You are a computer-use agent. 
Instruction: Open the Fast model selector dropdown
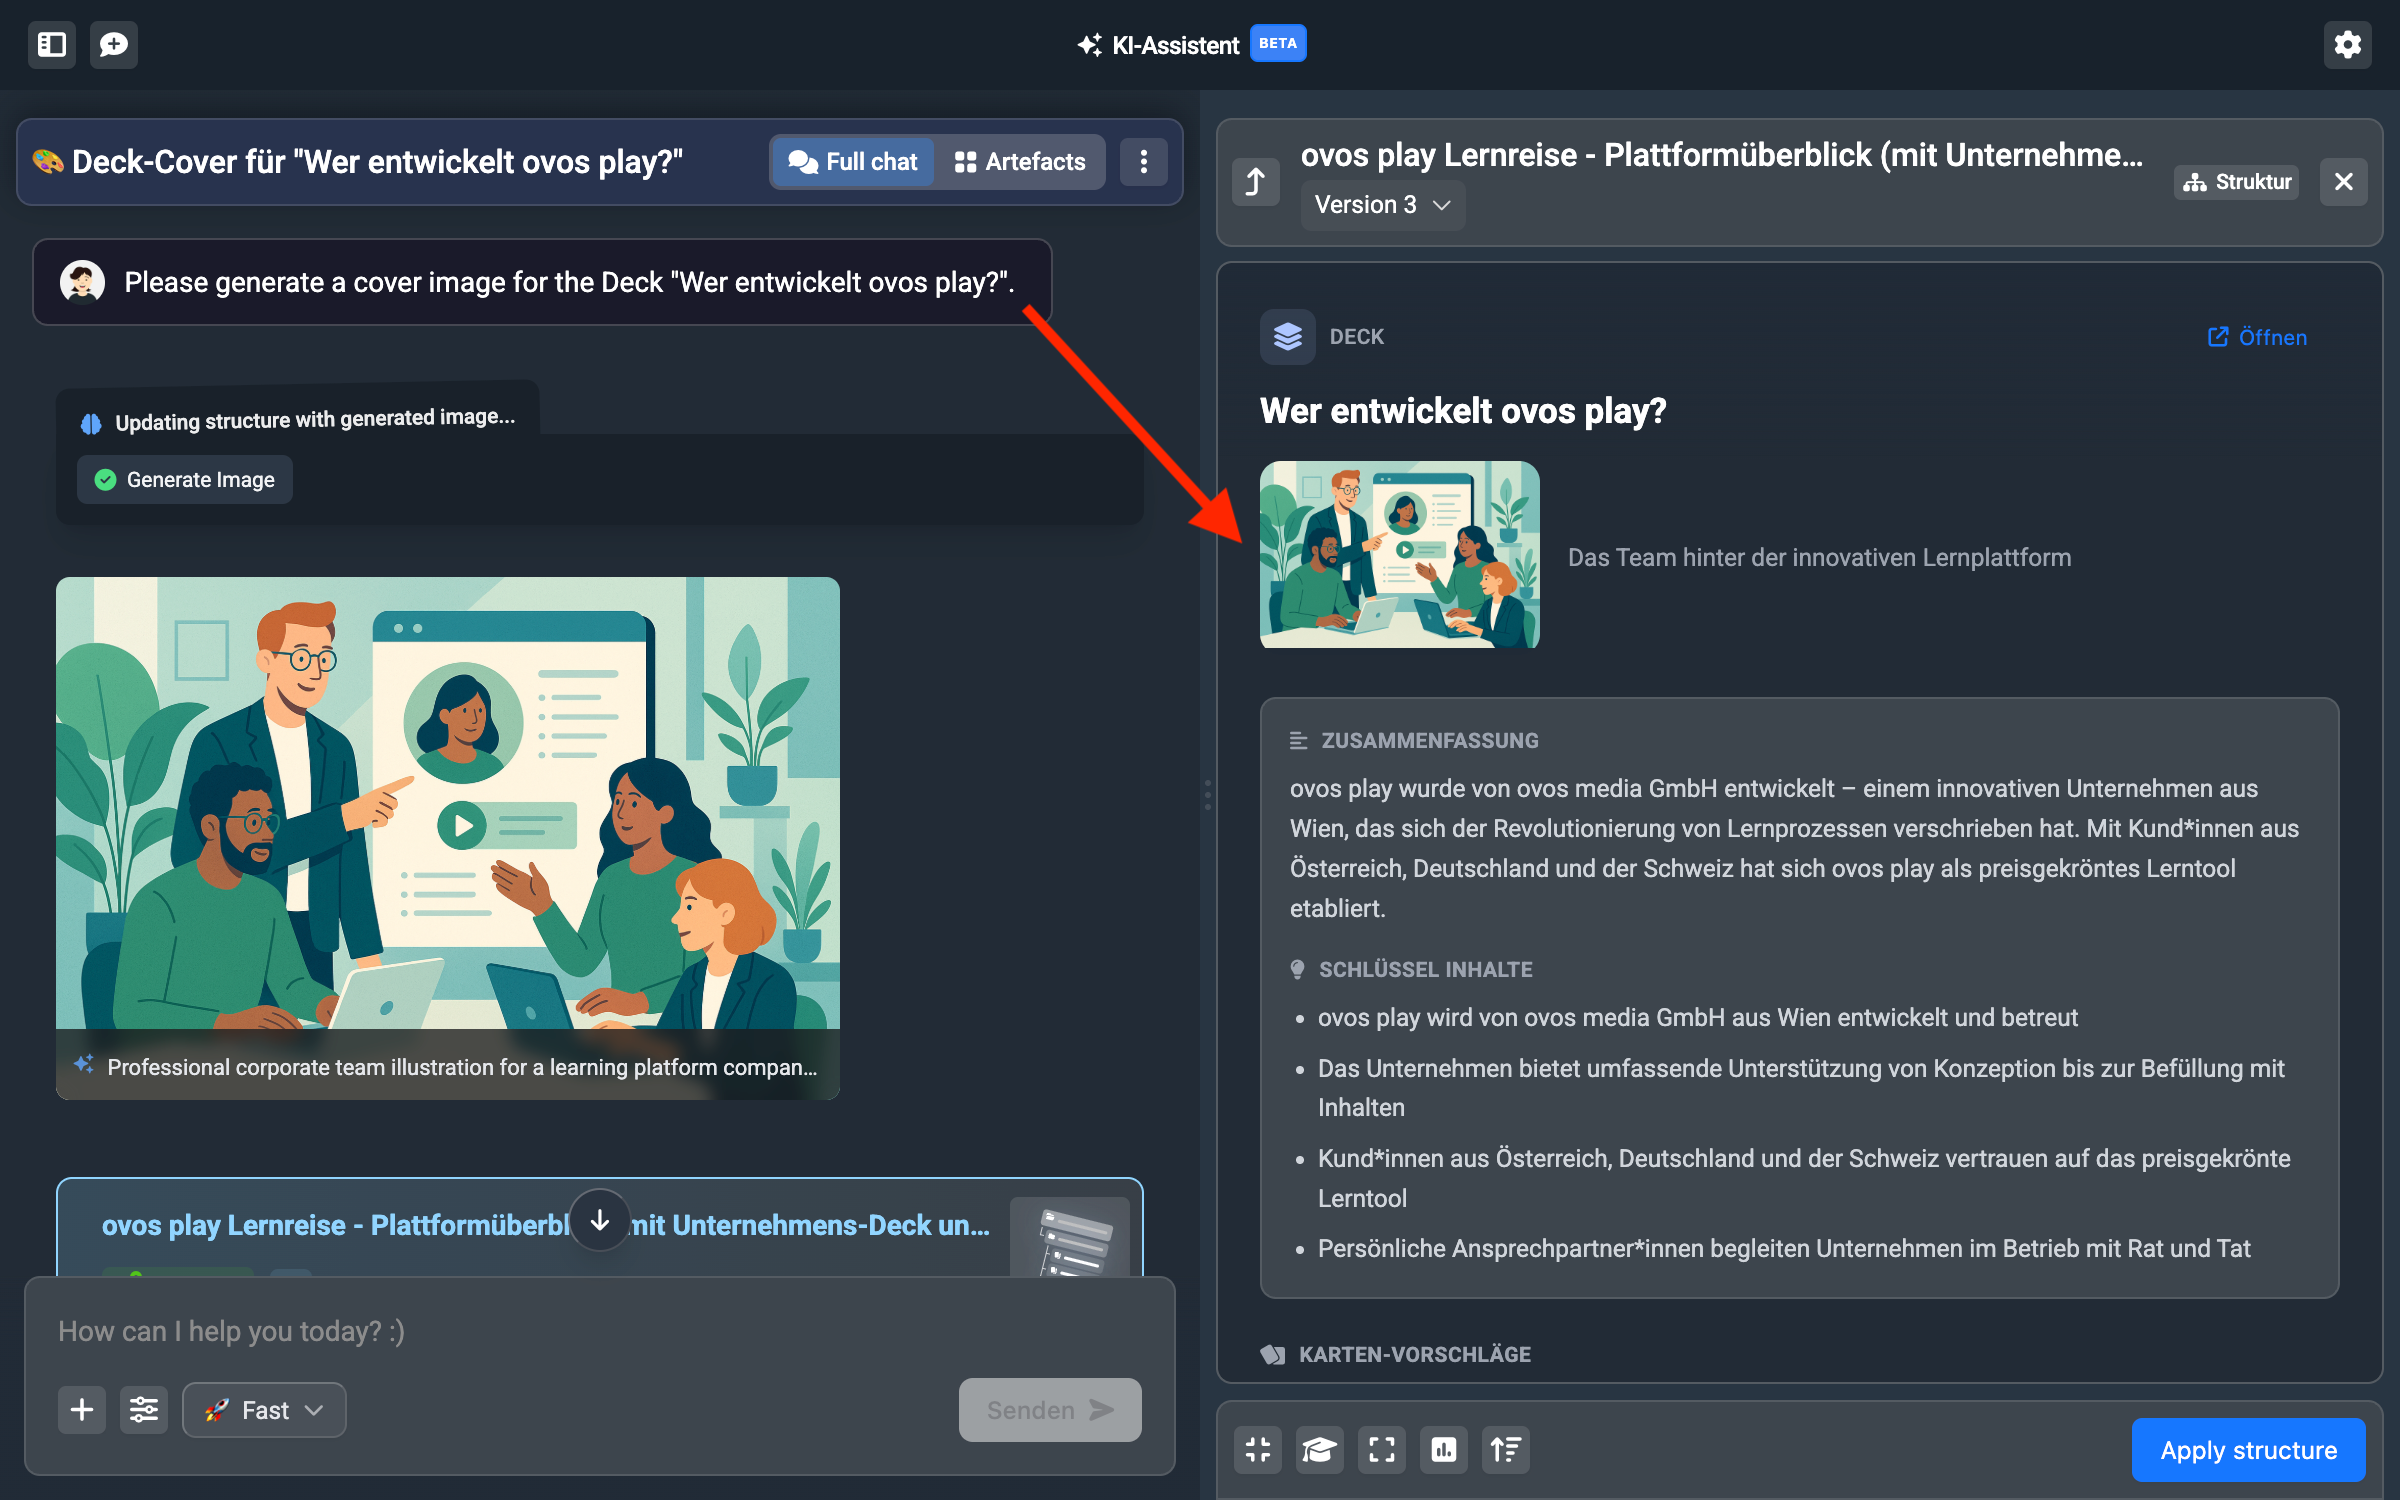coord(264,1410)
